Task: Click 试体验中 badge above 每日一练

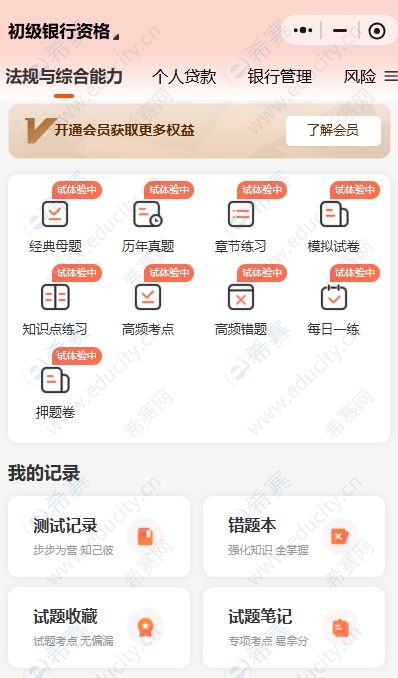Action: (355, 273)
